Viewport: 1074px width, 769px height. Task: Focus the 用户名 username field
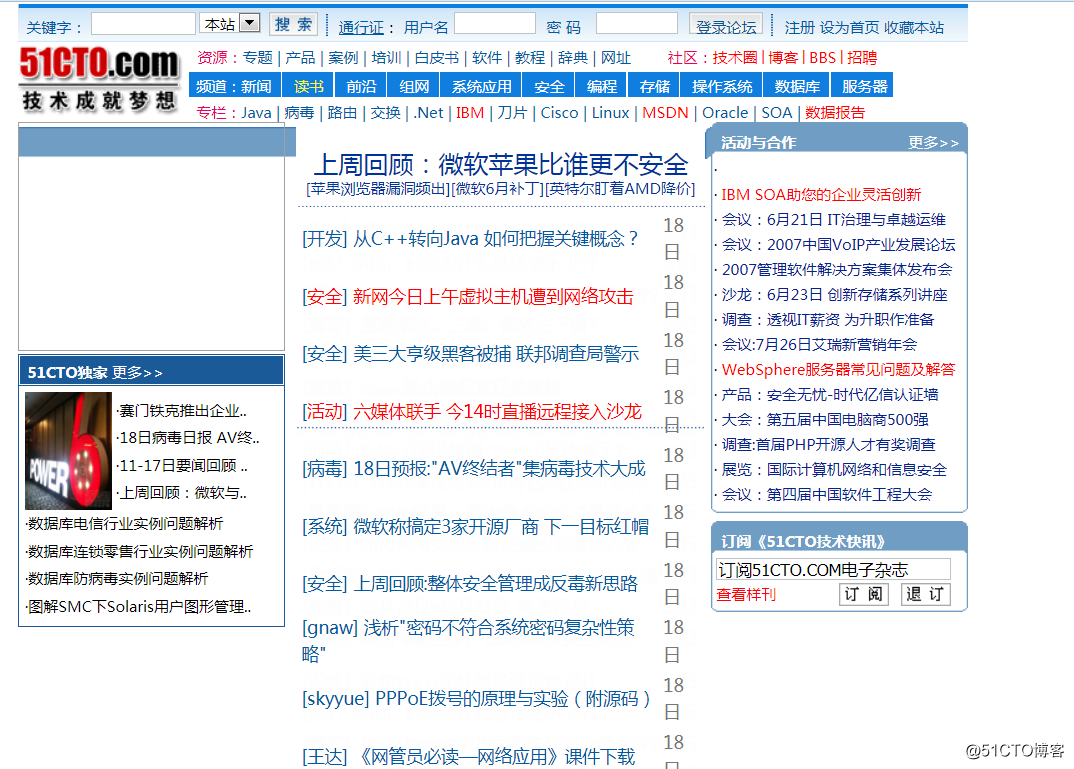[x=495, y=23]
